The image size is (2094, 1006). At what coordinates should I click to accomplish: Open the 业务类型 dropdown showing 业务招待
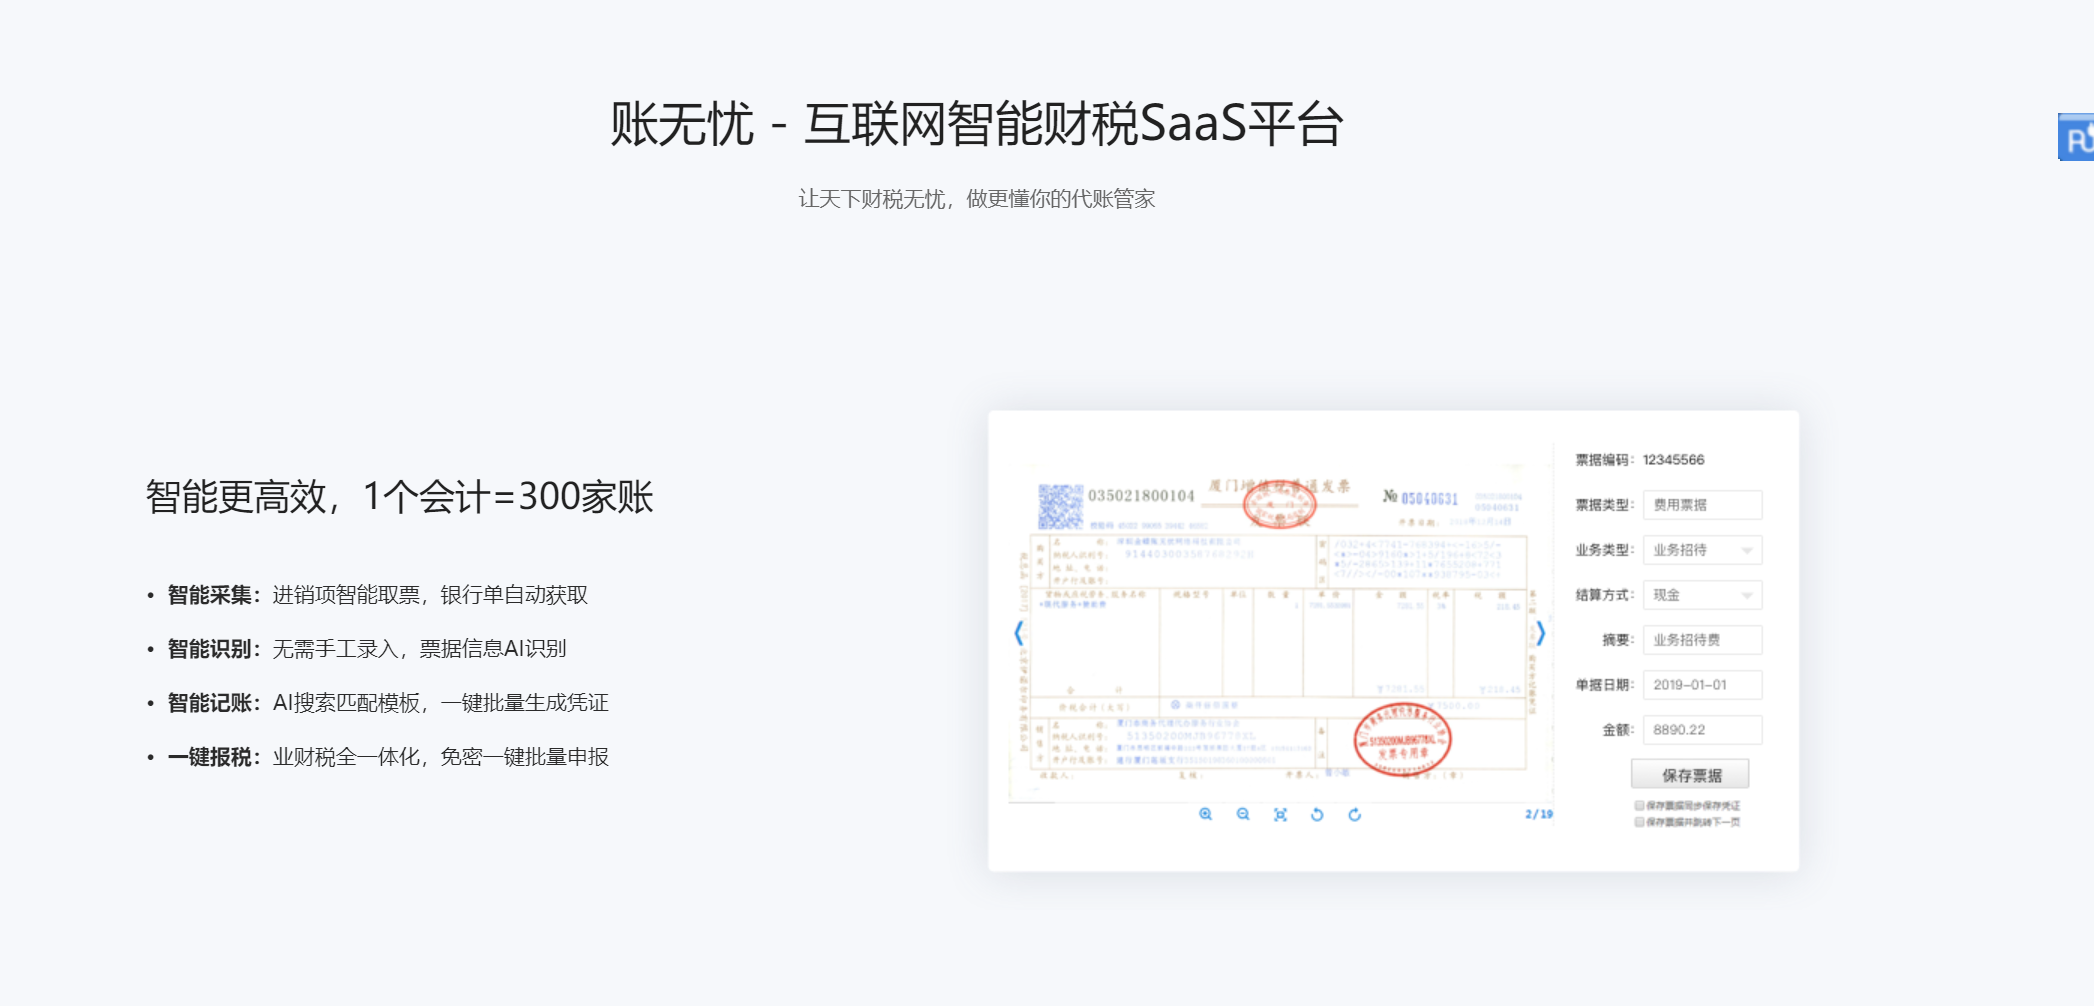[x=1702, y=550]
